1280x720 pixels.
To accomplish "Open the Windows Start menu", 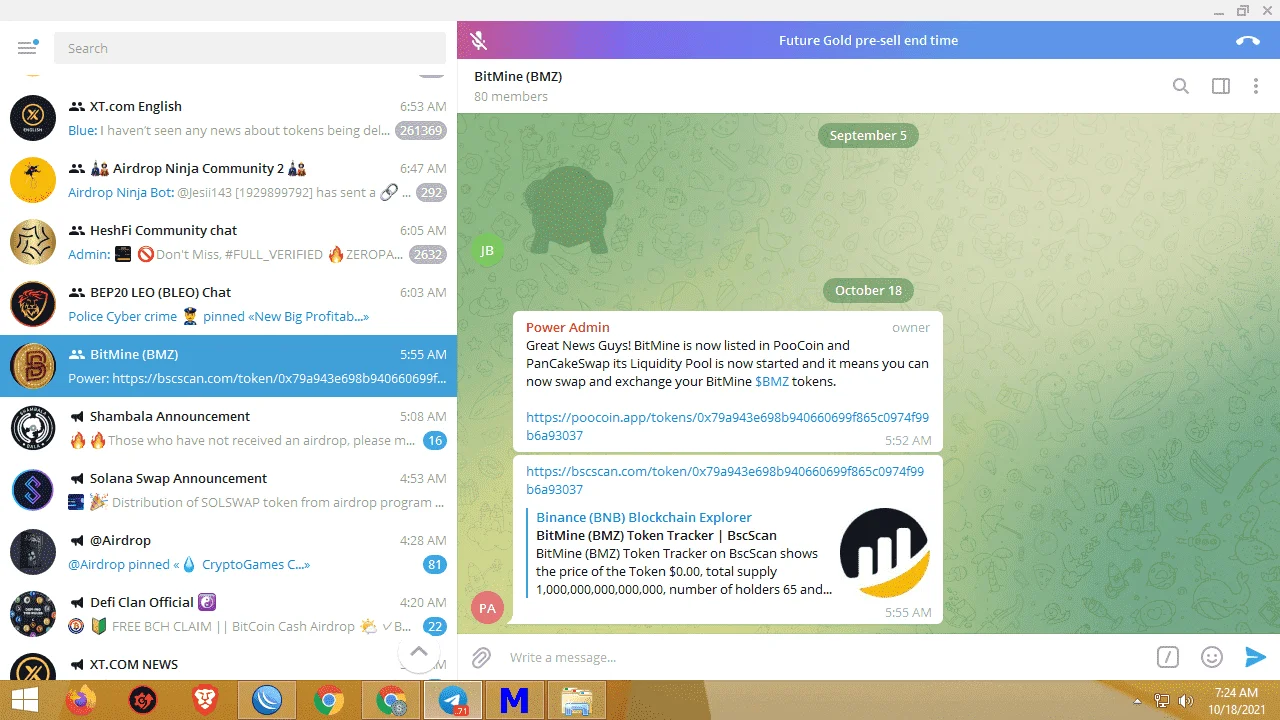I will click(x=24, y=700).
